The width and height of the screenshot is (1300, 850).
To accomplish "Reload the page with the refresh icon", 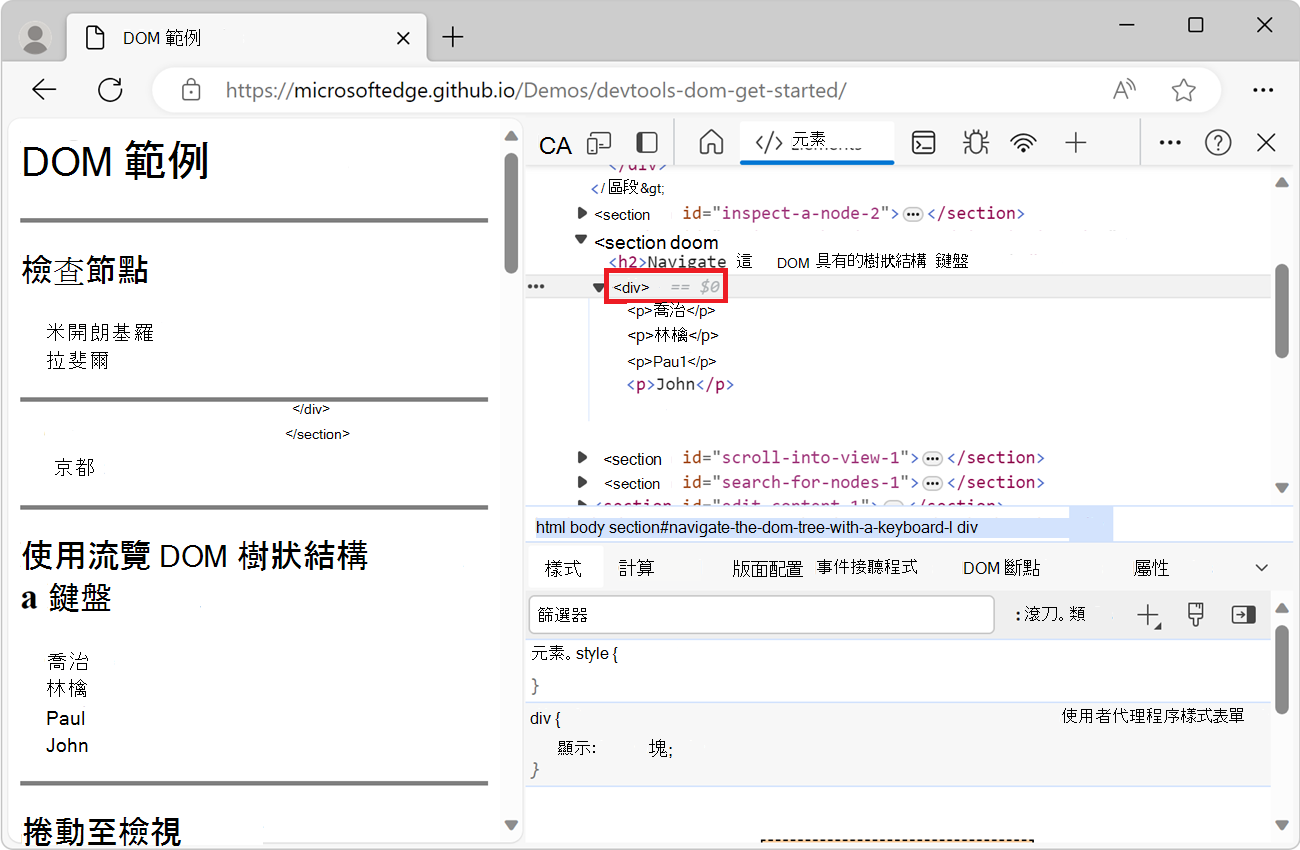I will pos(110,90).
